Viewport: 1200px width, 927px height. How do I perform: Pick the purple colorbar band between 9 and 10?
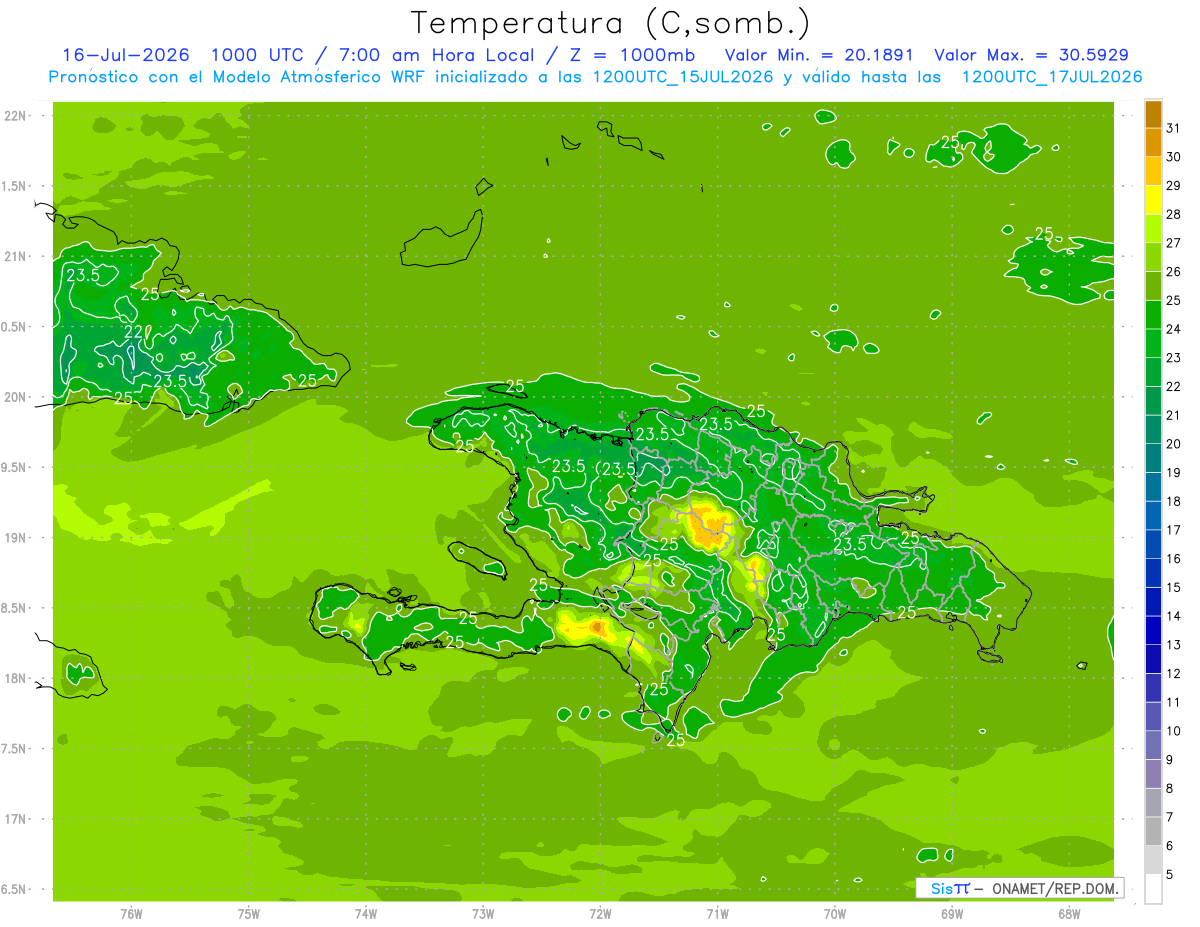(1153, 745)
